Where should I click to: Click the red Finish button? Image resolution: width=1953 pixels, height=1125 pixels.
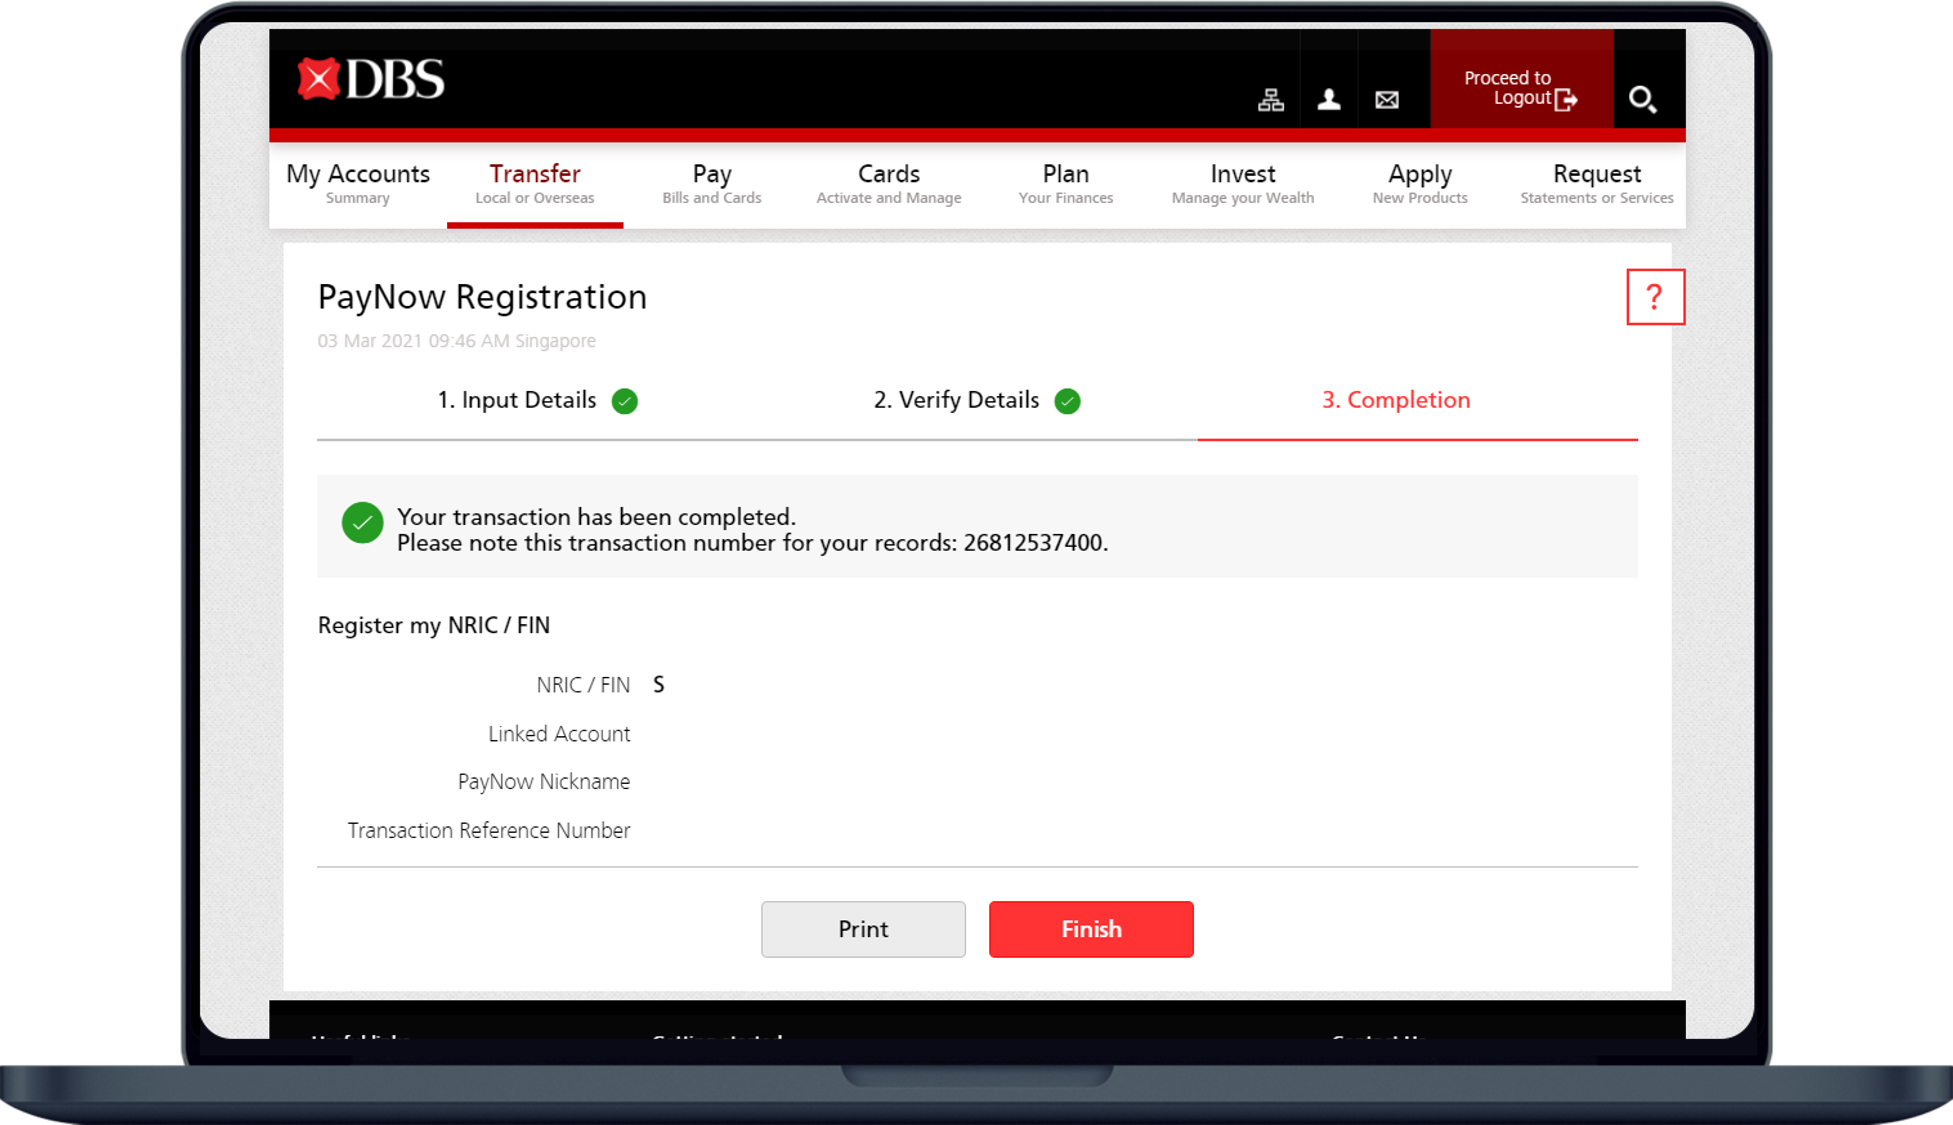coord(1091,929)
